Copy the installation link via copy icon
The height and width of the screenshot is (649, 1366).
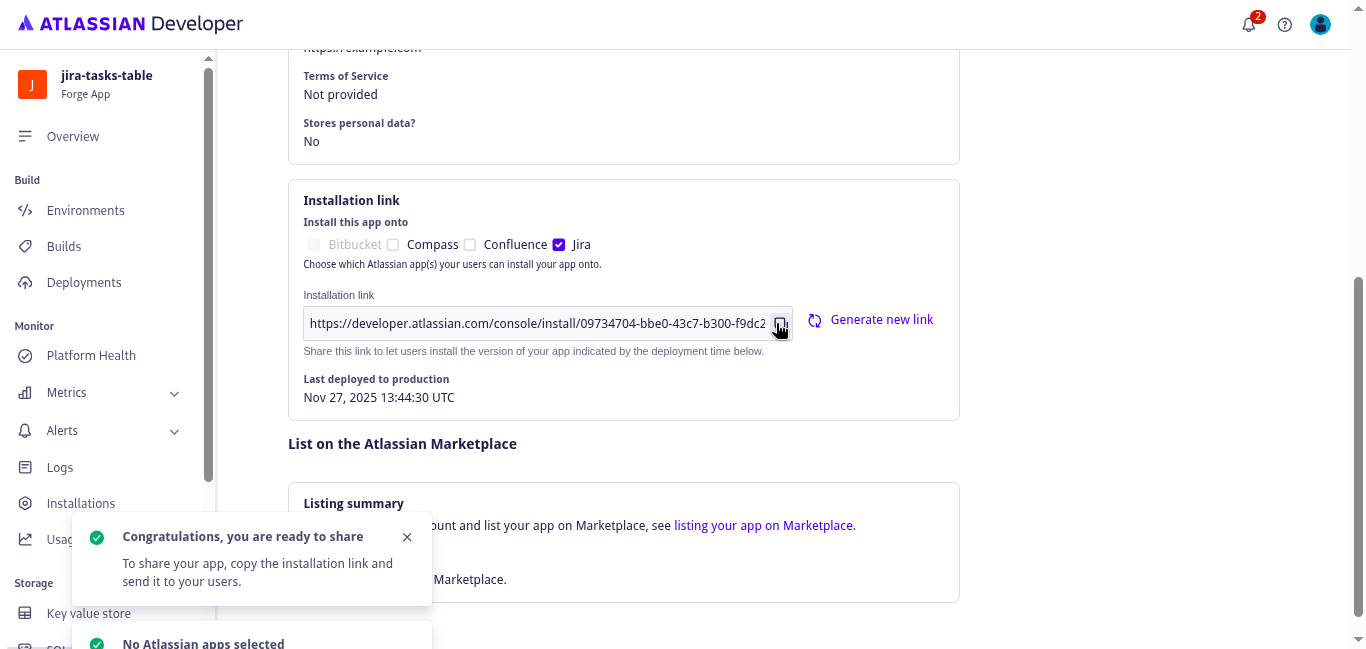click(780, 323)
